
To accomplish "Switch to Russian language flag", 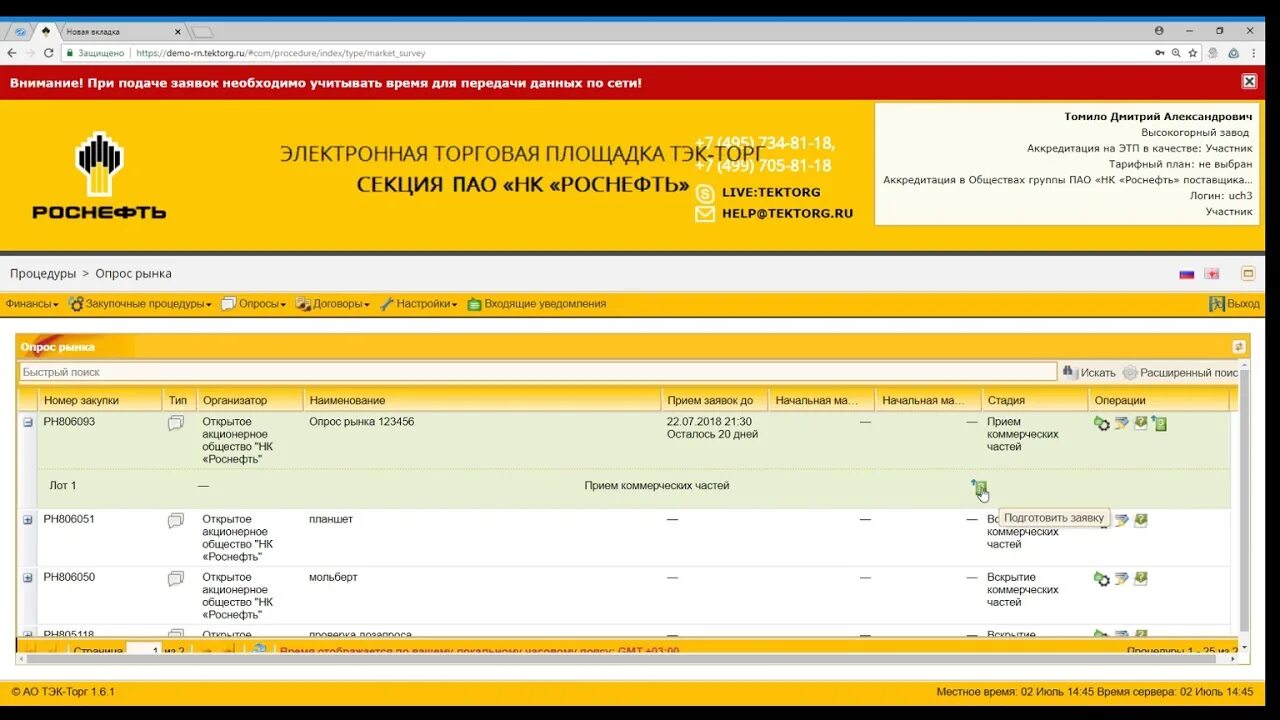I will pyautogui.click(x=1187, y=274).
